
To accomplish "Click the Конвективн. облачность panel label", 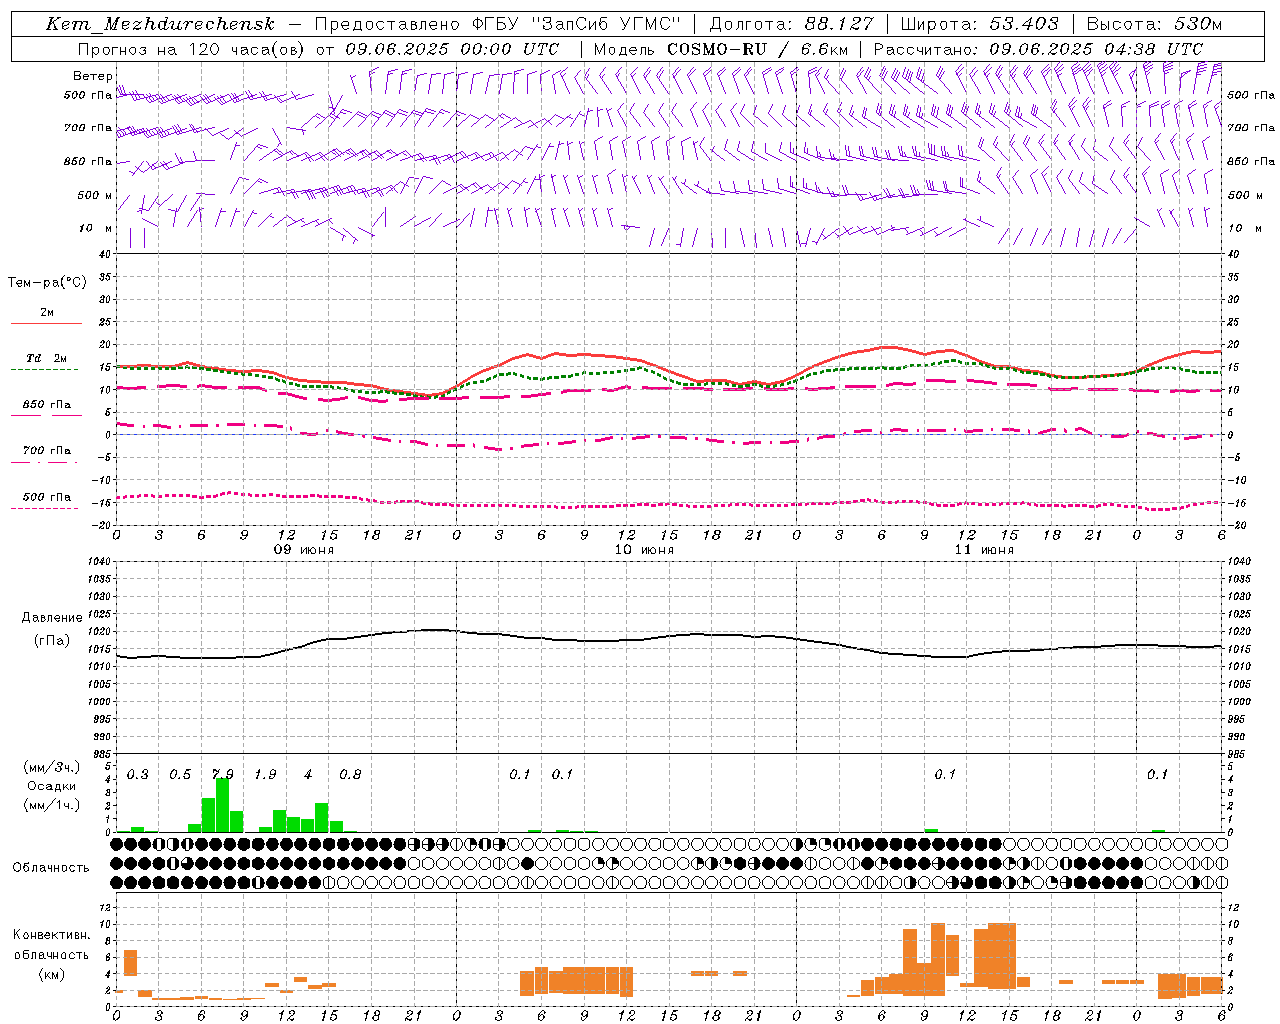I will (x=51, y=945).
